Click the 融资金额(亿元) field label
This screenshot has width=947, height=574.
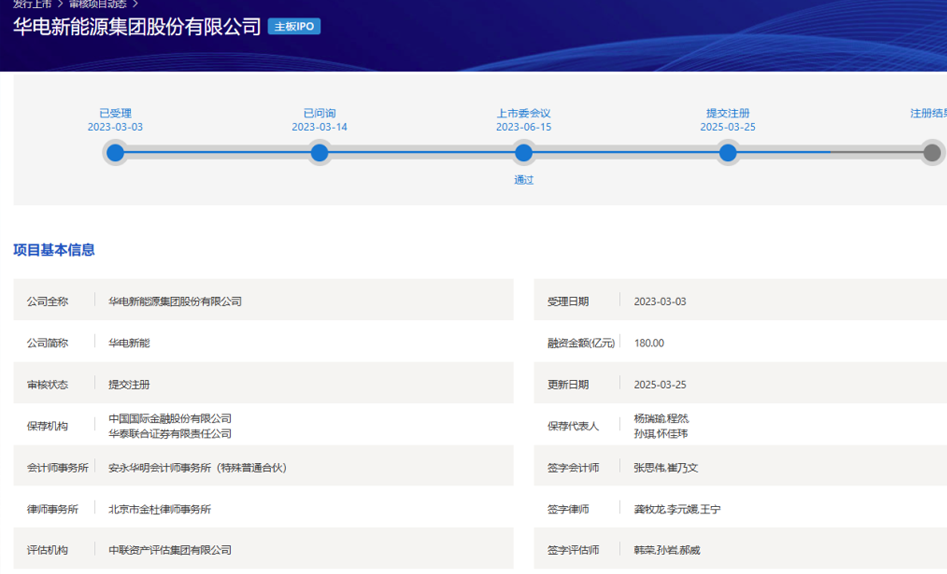(581, 343)
